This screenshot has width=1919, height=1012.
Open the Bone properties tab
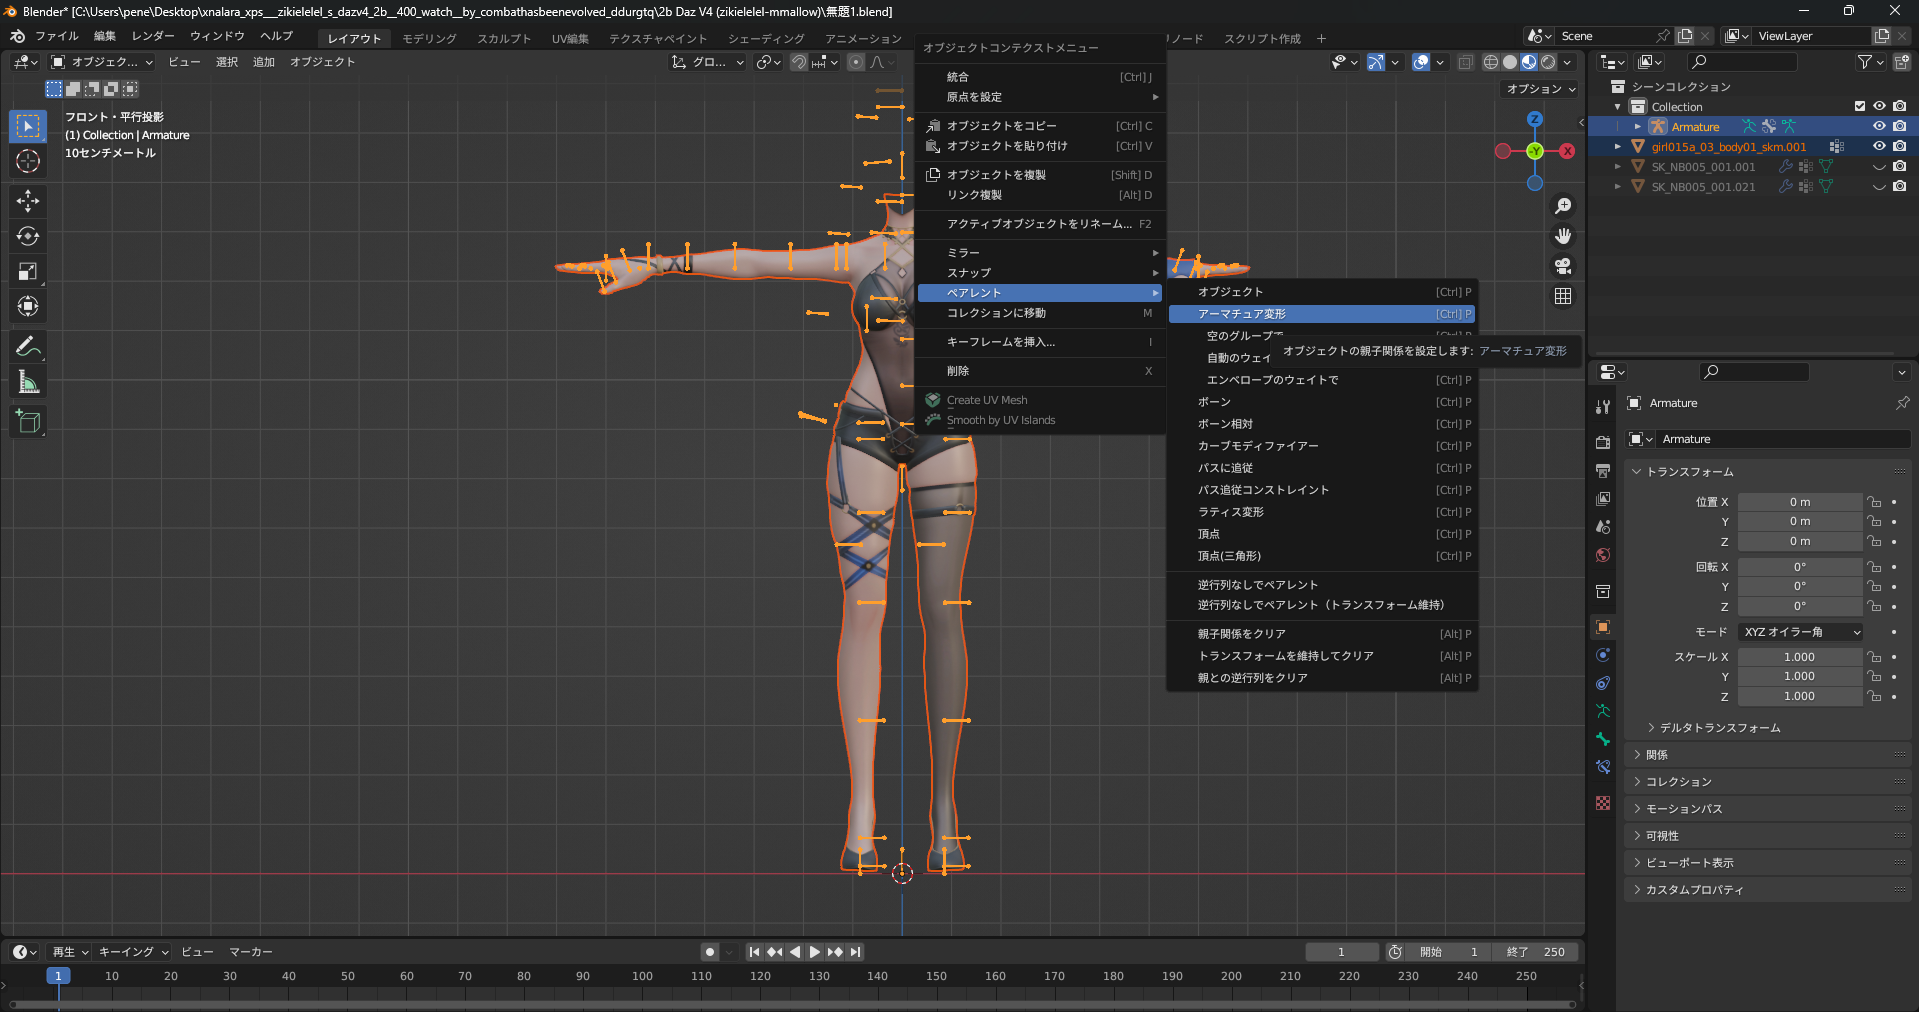(1603, 739)
